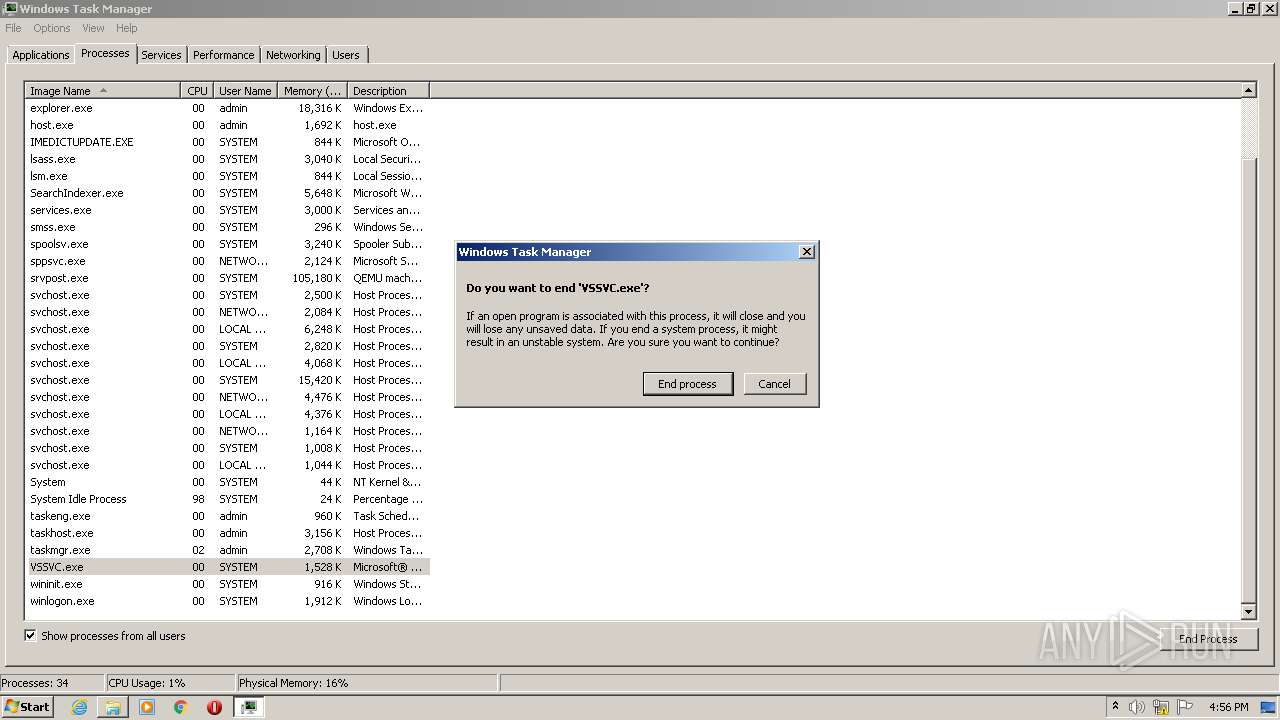Show hidden system tray icons

1115,707
